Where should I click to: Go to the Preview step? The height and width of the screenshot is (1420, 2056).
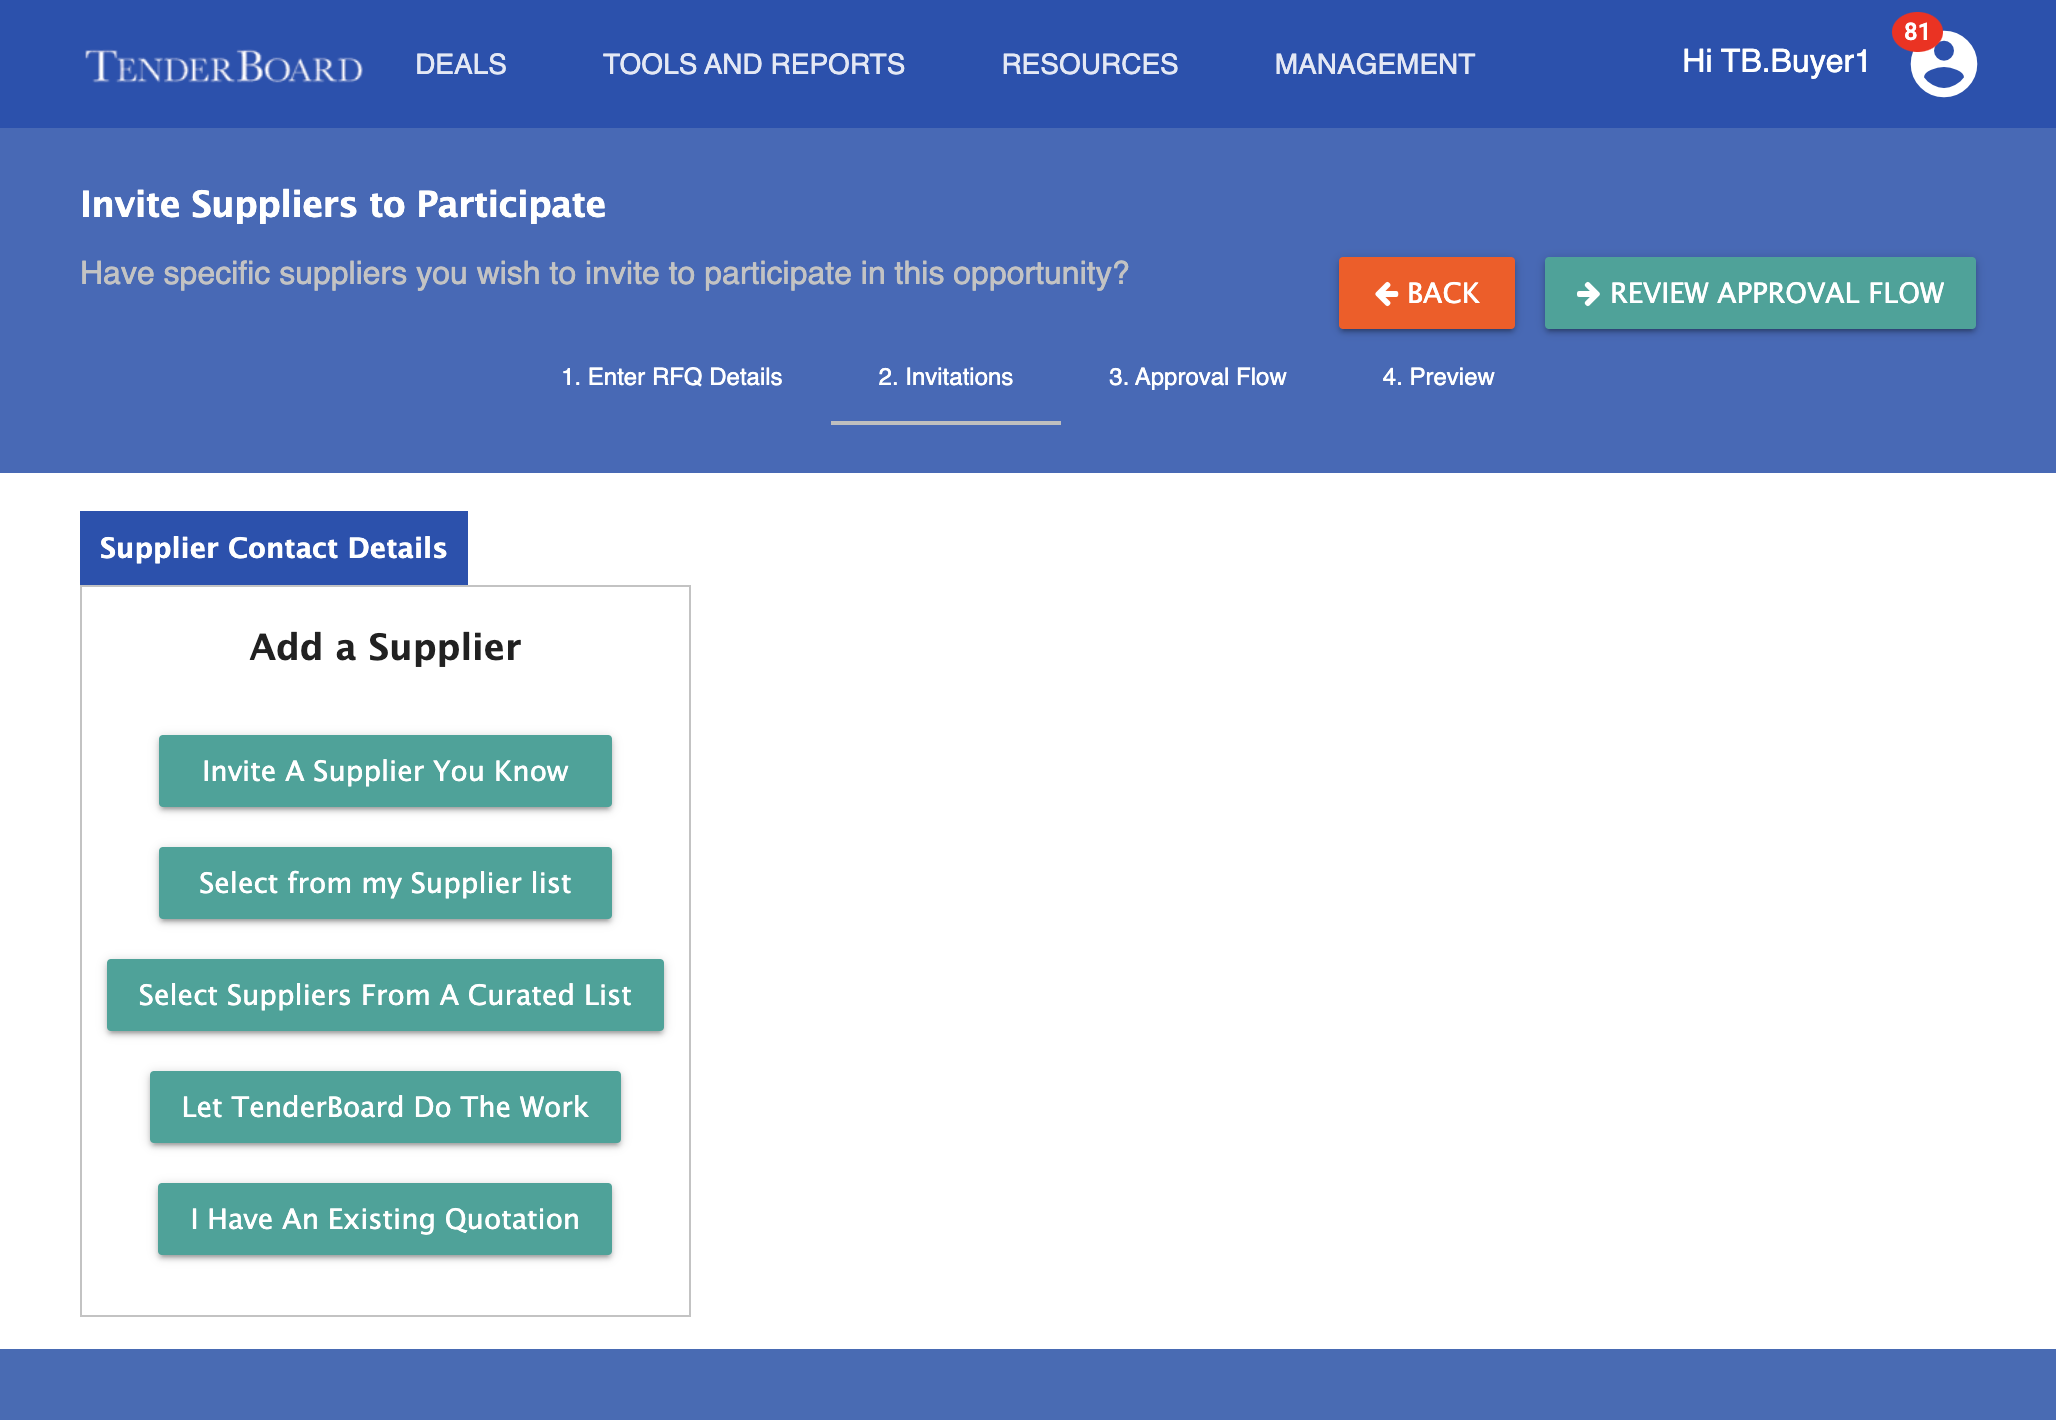[1438, 377]
